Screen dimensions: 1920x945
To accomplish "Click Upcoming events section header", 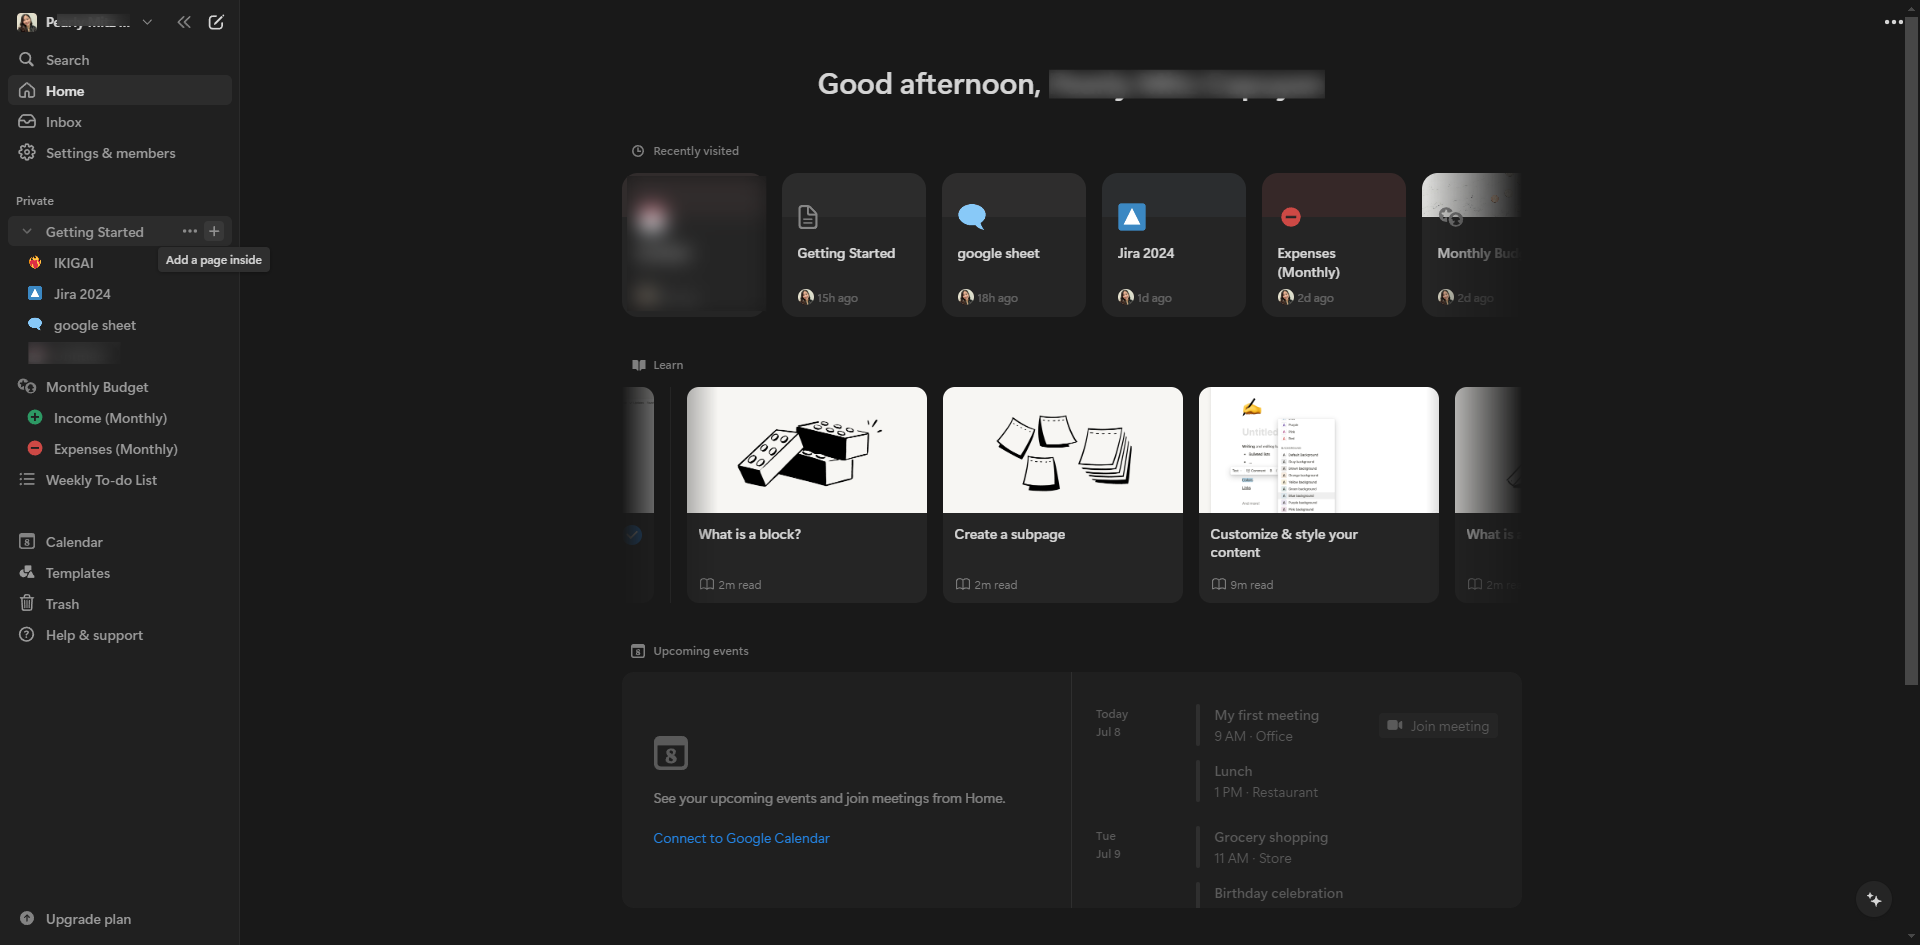I will (x=690, y=651).
